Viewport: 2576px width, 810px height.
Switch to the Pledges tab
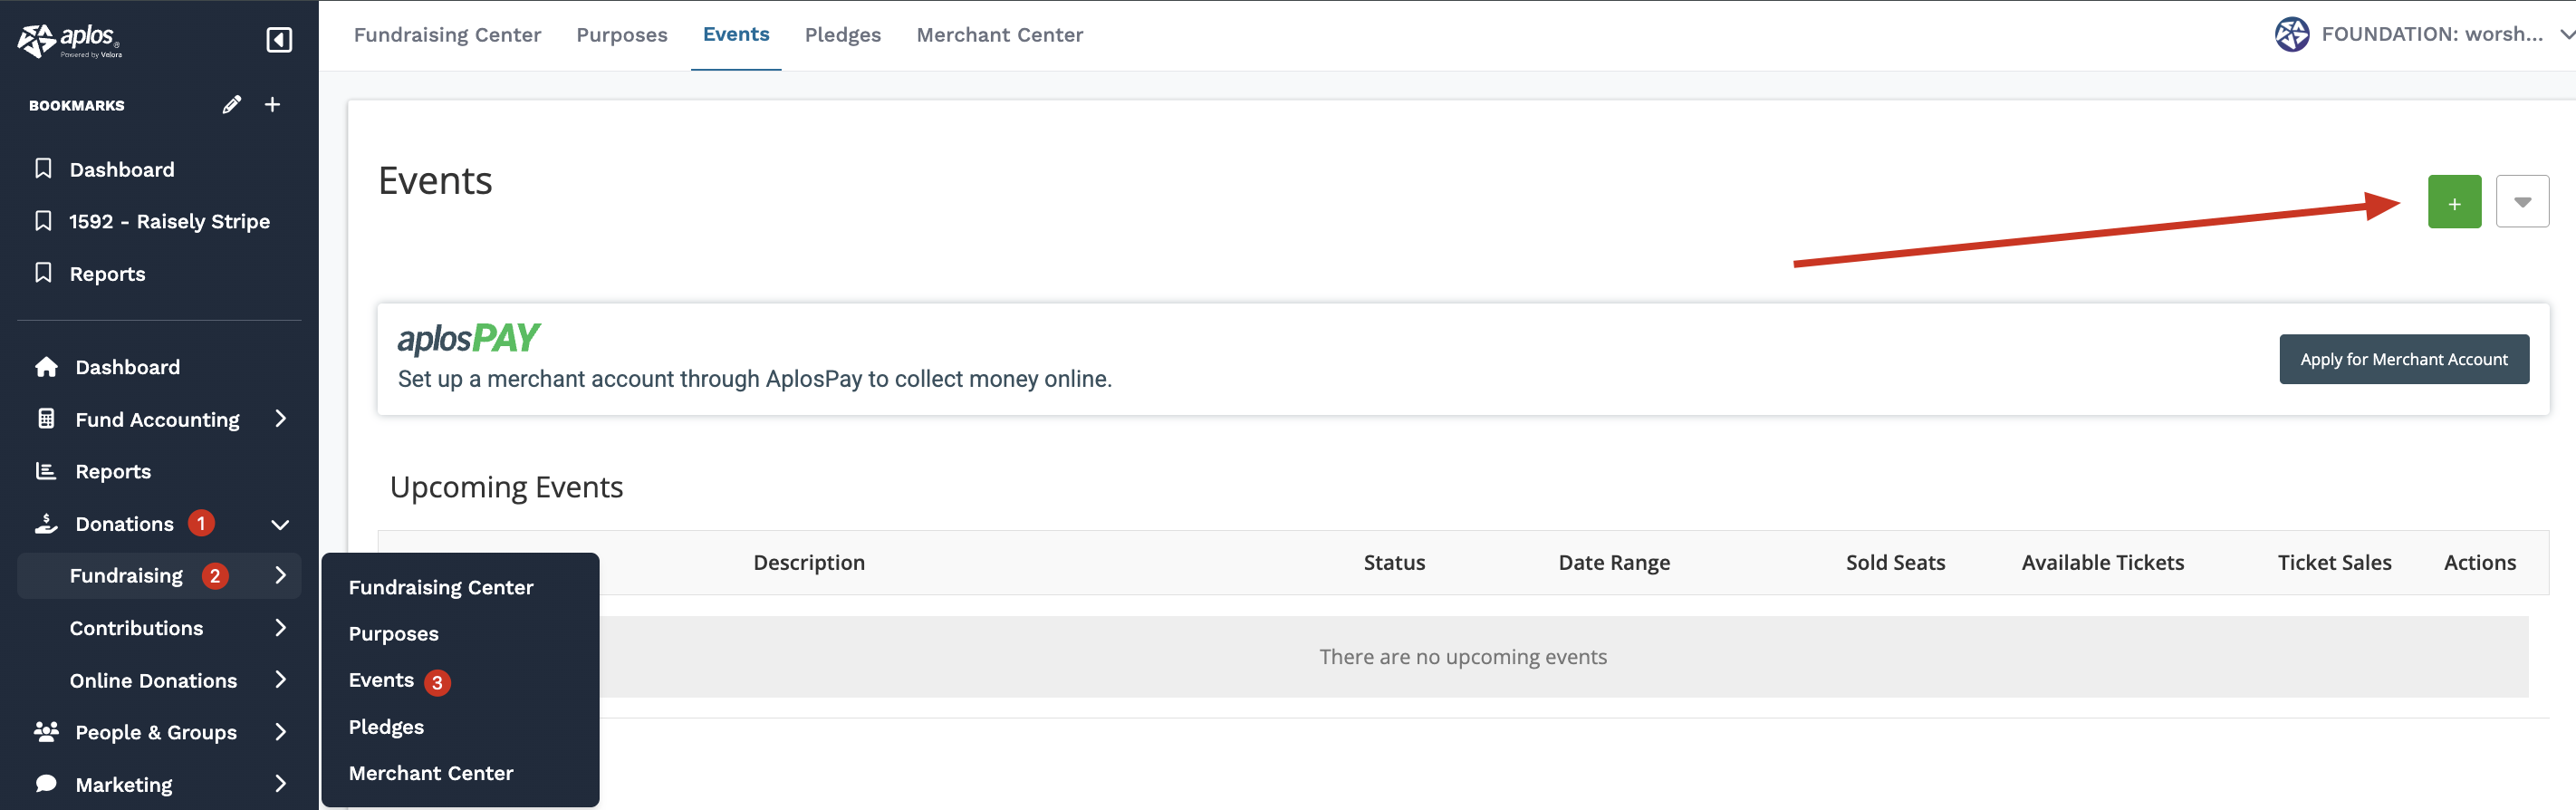tap(842, 35)
